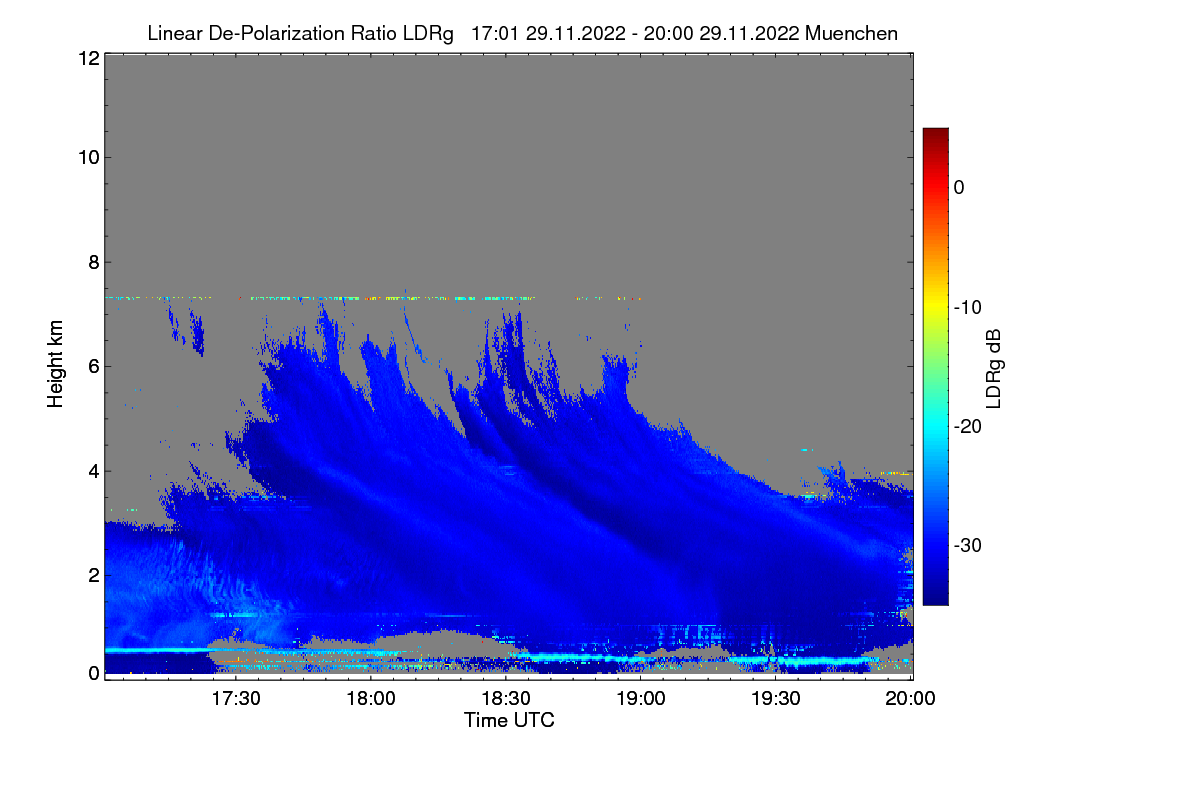
Task: Click the 18:30 time tick label
Action: (x=506, y=700)
